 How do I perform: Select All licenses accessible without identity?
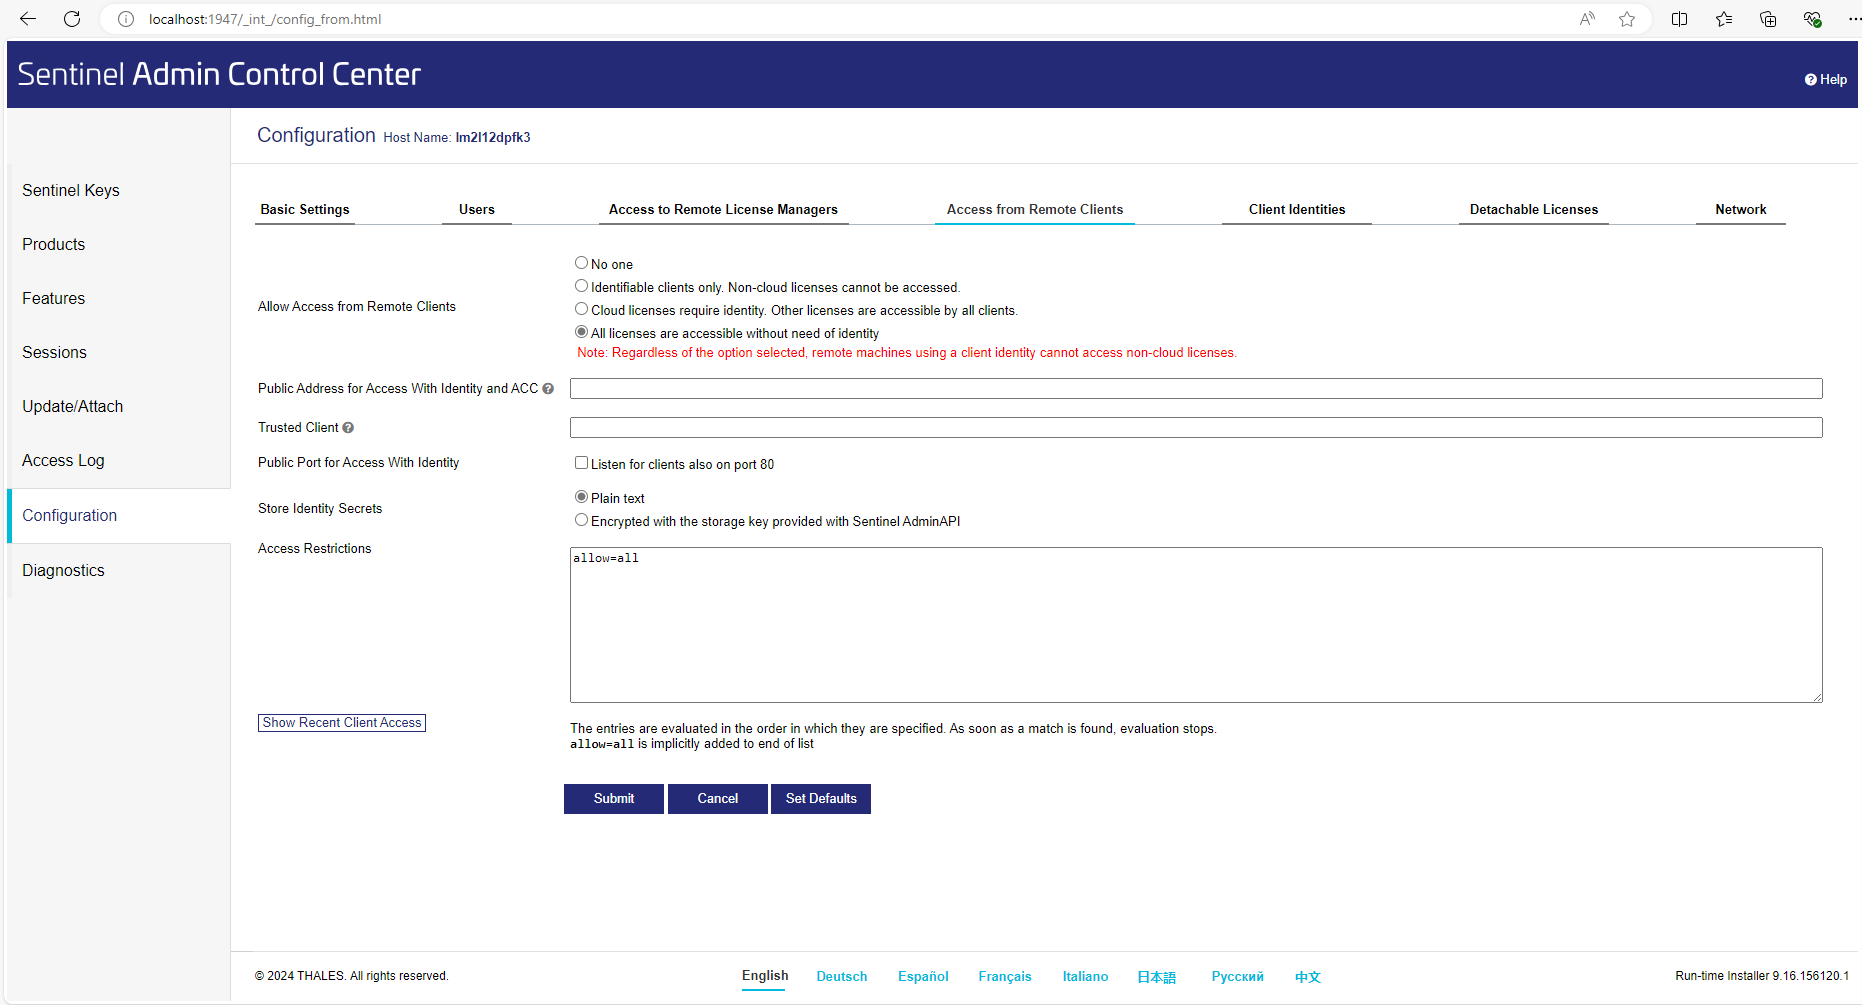click(x=581, y=332)
